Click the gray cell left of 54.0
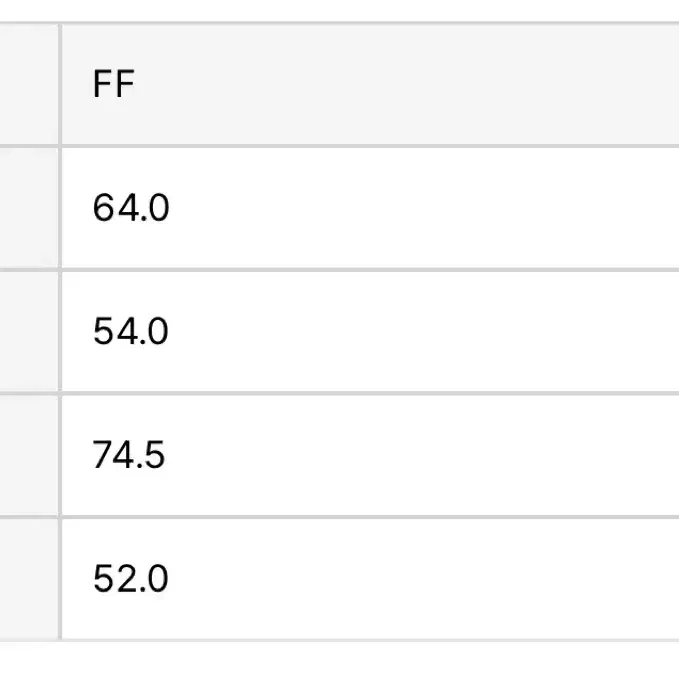Screen dimensions: 679x679 29,332
